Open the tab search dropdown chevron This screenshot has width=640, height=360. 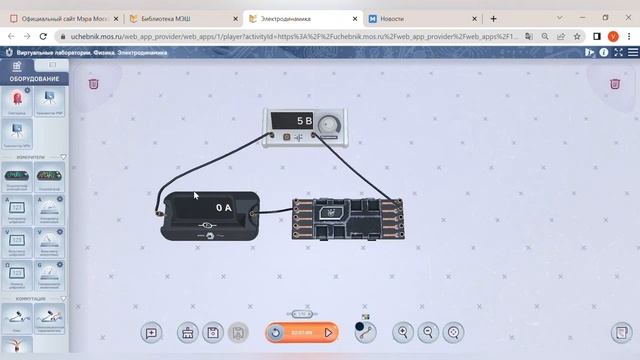pyautogui.click(x=560, y=18)
